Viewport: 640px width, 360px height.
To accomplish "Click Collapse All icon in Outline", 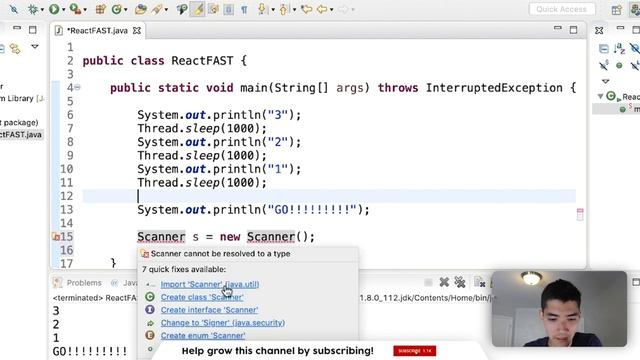I will click(604, 49).
